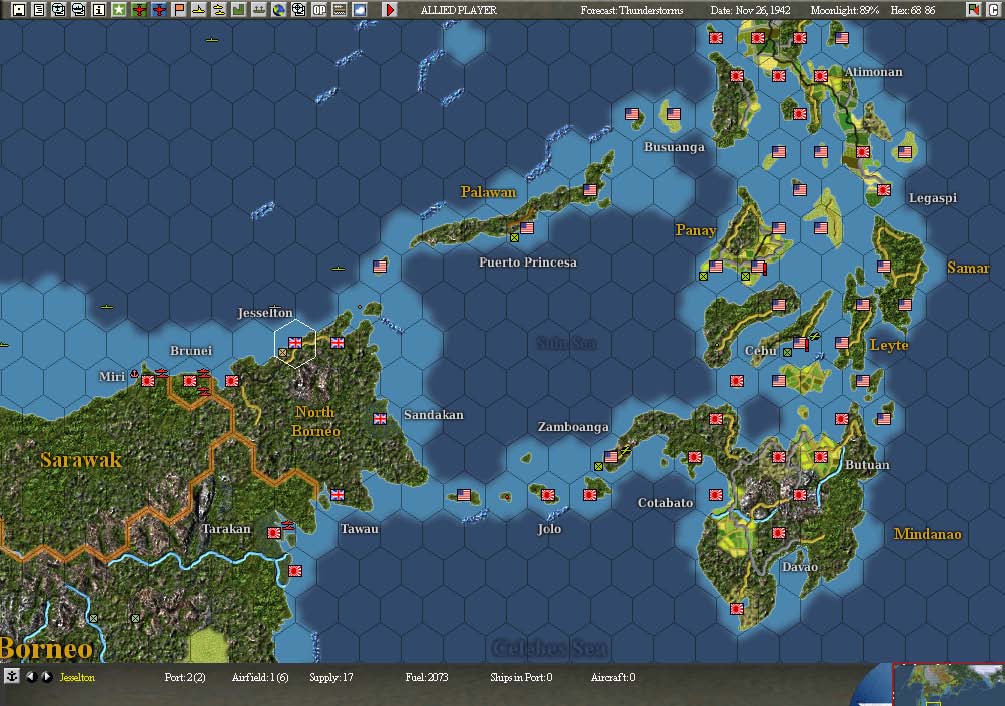The height and width of the screenshot is (706, 1005).
Task: Click the 'Fuel: 2073' status value
Action: [x=427, y=677]
